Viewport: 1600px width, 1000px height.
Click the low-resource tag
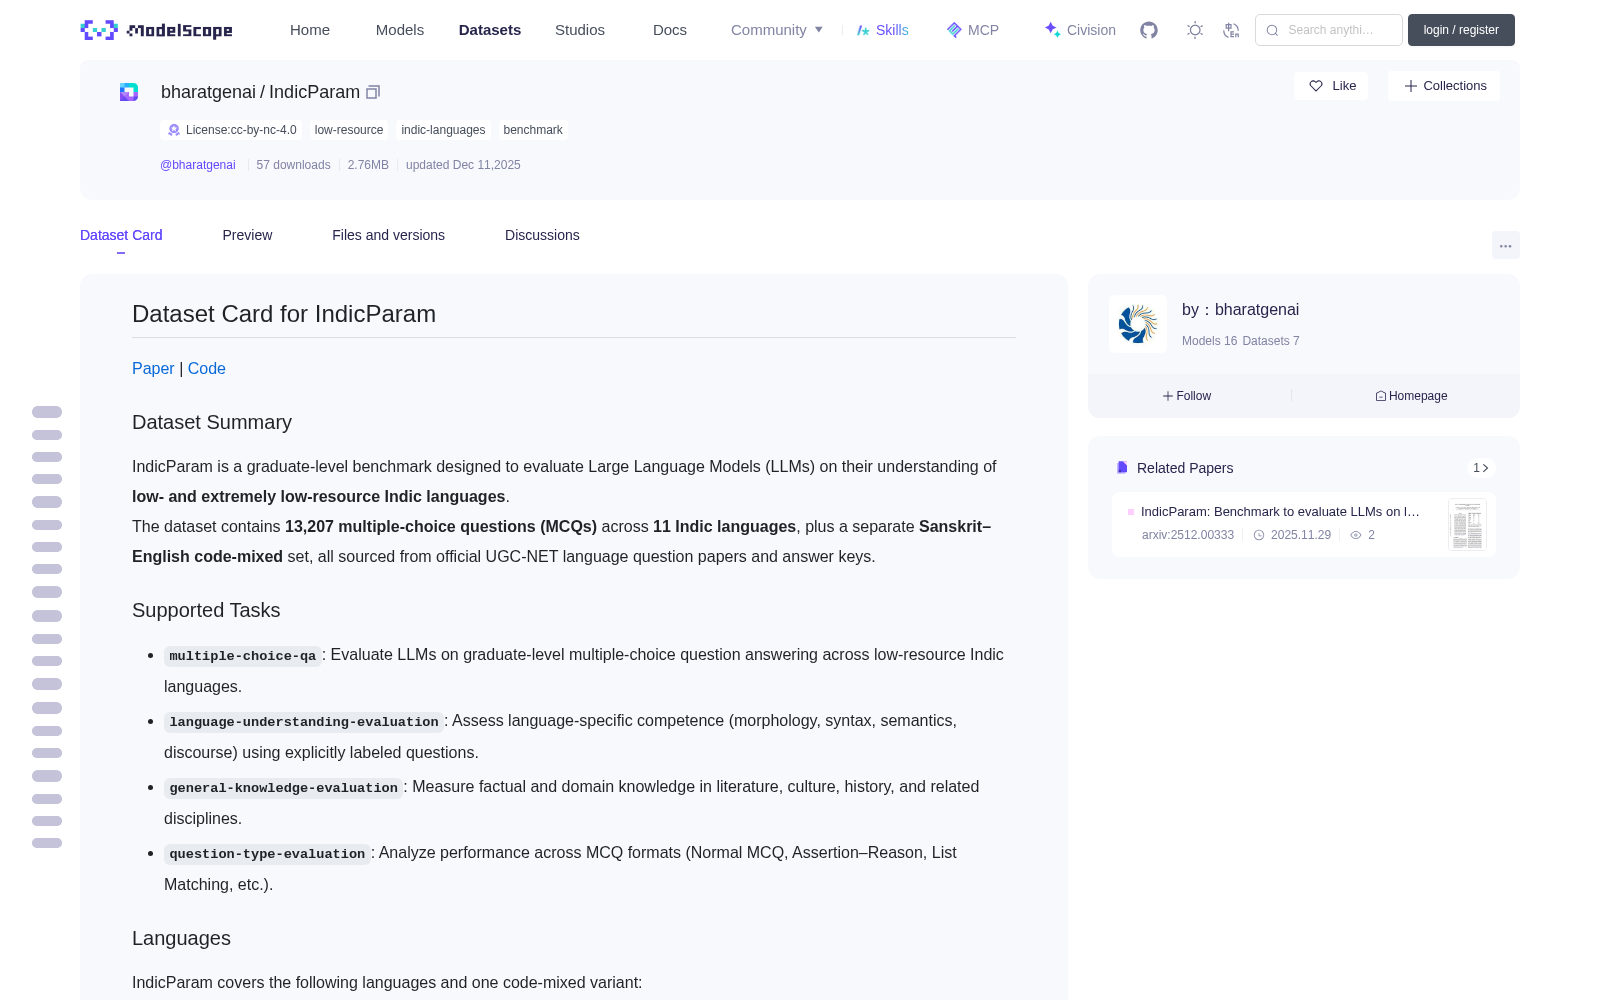tap(349, 130)
